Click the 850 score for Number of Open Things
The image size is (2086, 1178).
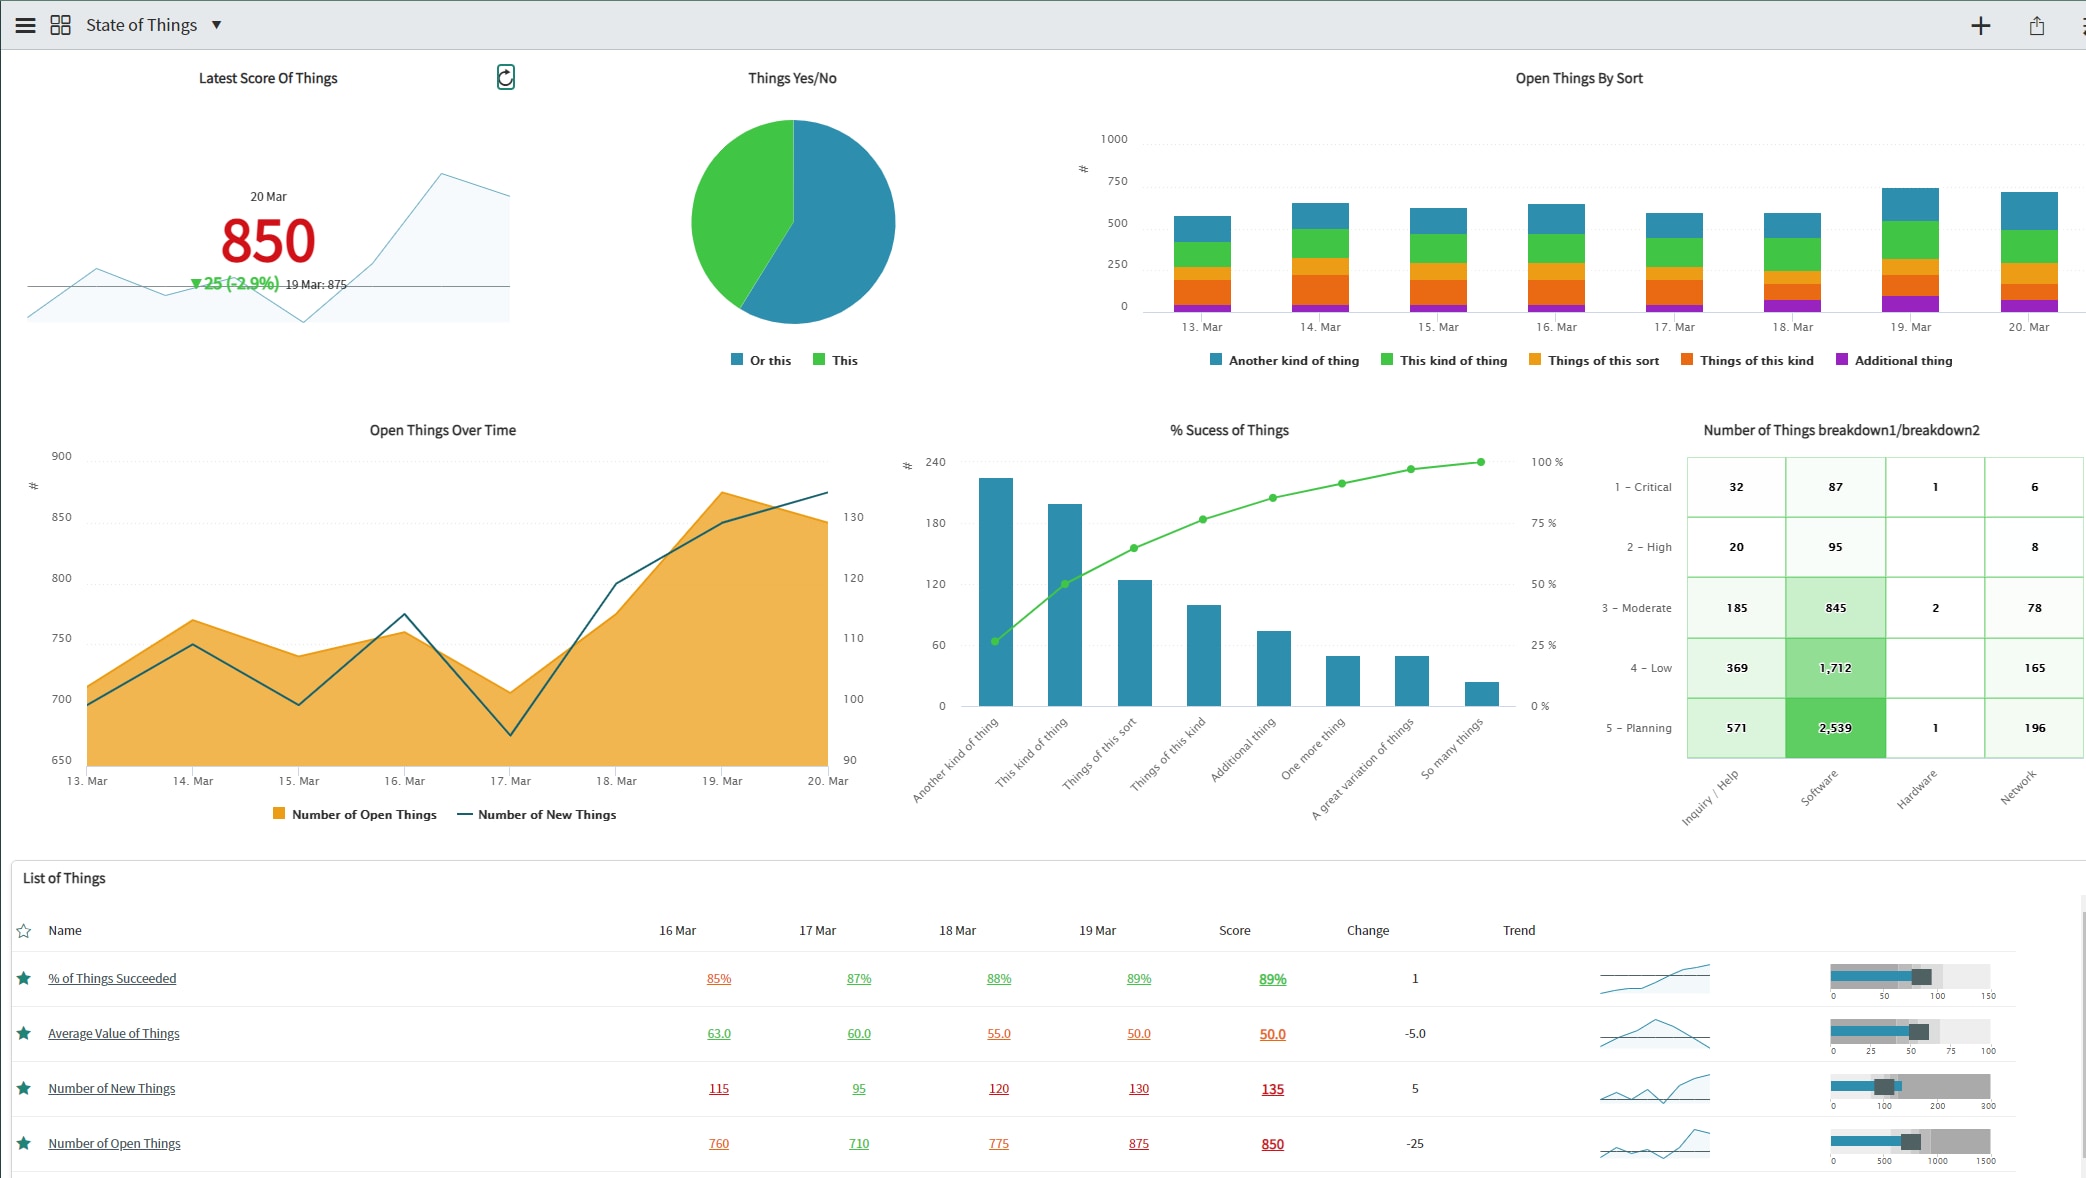pyautogui.click(x=1271, y=1143)
